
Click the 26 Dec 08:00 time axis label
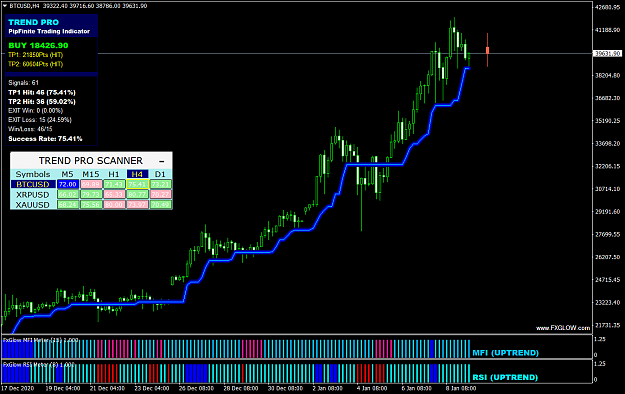tap(196, 388)
